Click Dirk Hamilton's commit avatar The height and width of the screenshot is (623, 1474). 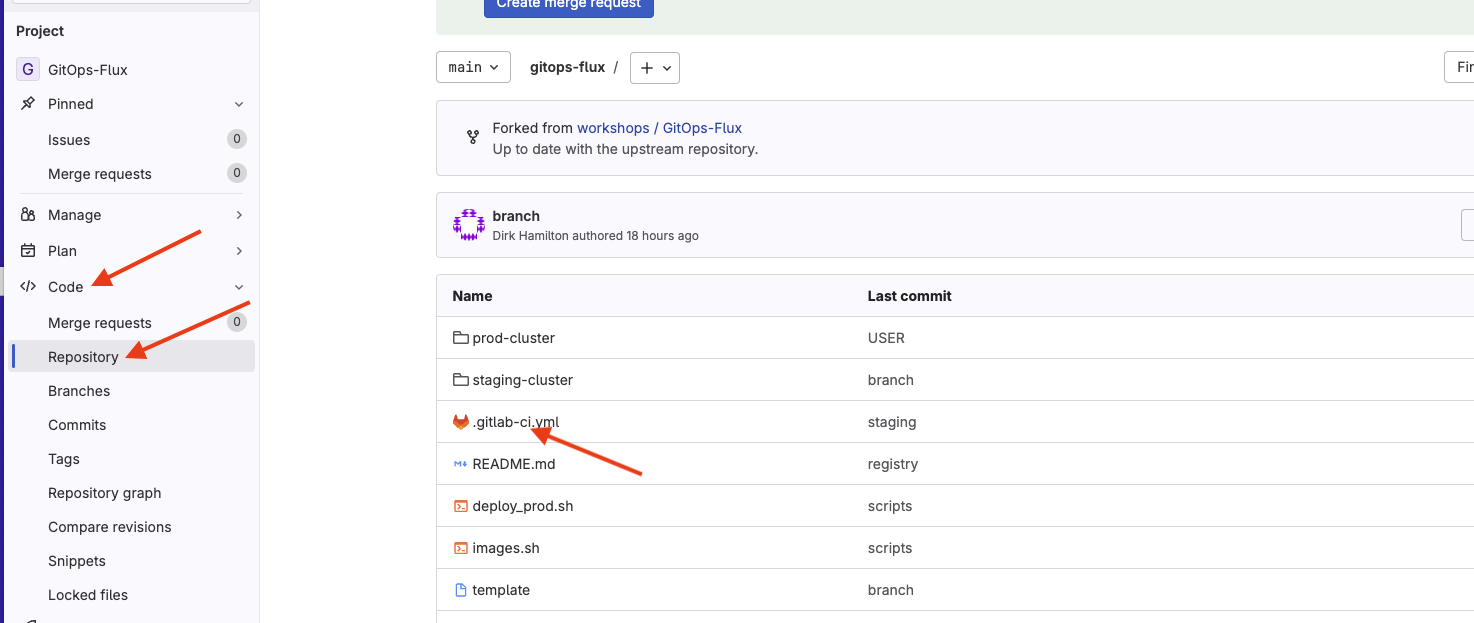[x=469, y=225]
